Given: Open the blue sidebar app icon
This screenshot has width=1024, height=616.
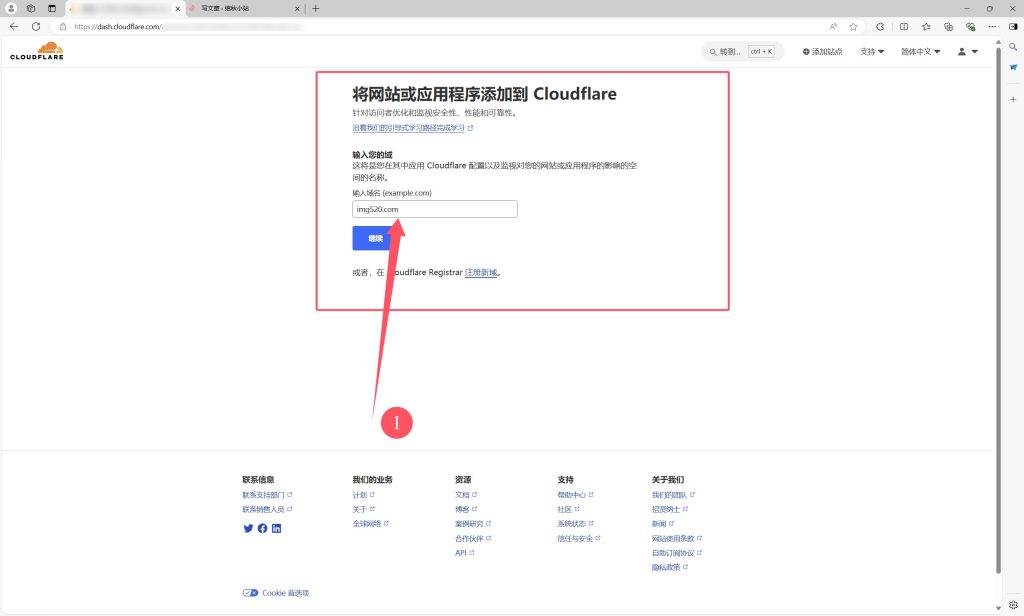Looking at the screenshot, I should point(1013,67).
